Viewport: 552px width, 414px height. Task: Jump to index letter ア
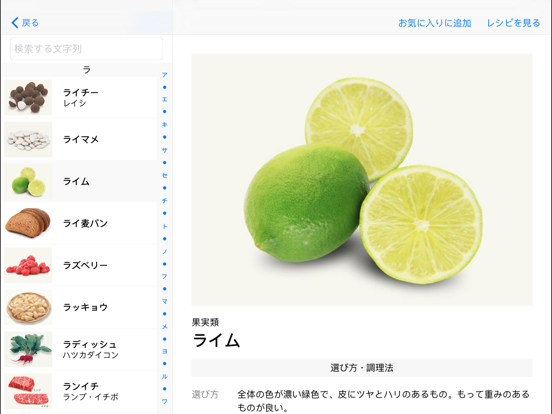[x=164, y=75]
